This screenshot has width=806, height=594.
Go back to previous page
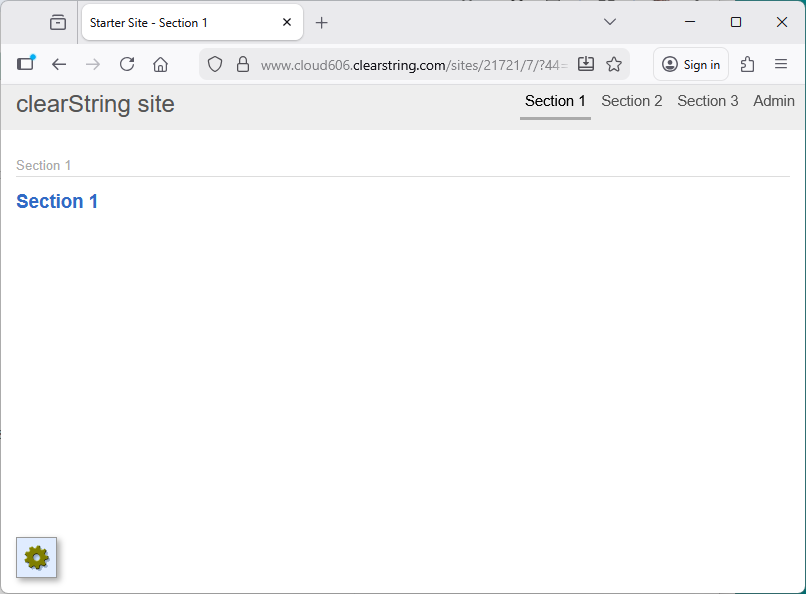(x=59, y=64)
